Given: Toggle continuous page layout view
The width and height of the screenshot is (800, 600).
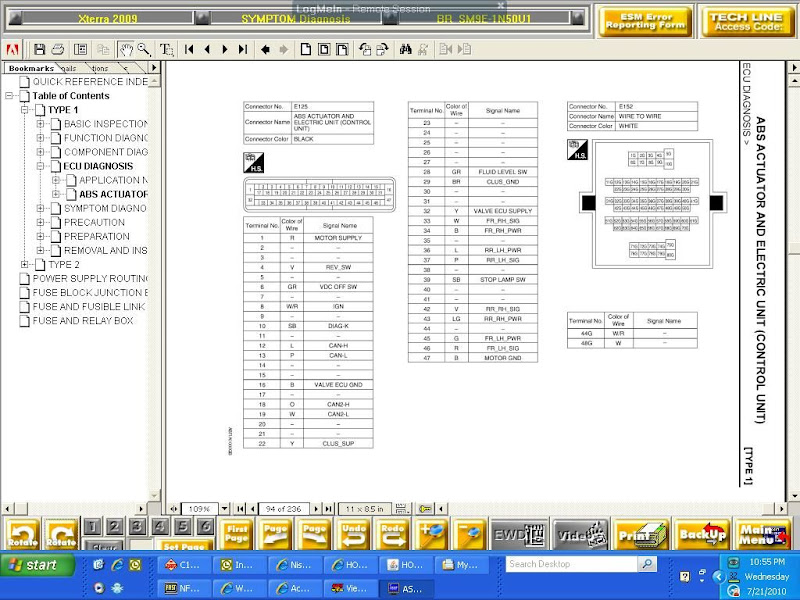Looking at the screenshot, I should (x=322, y=49).
